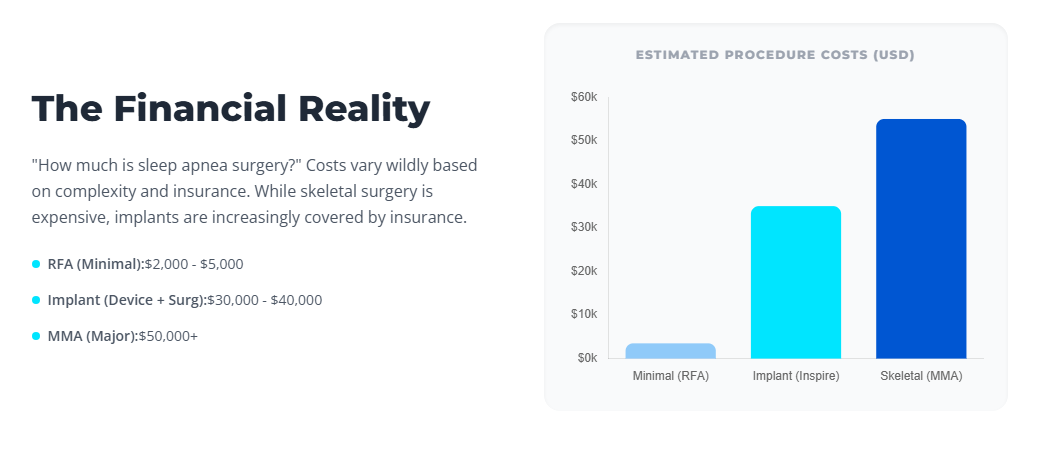Click the $0k y-axis label
Image resolution: width=1048 pixels, height=449 pixels.
(x=587, y=357)
